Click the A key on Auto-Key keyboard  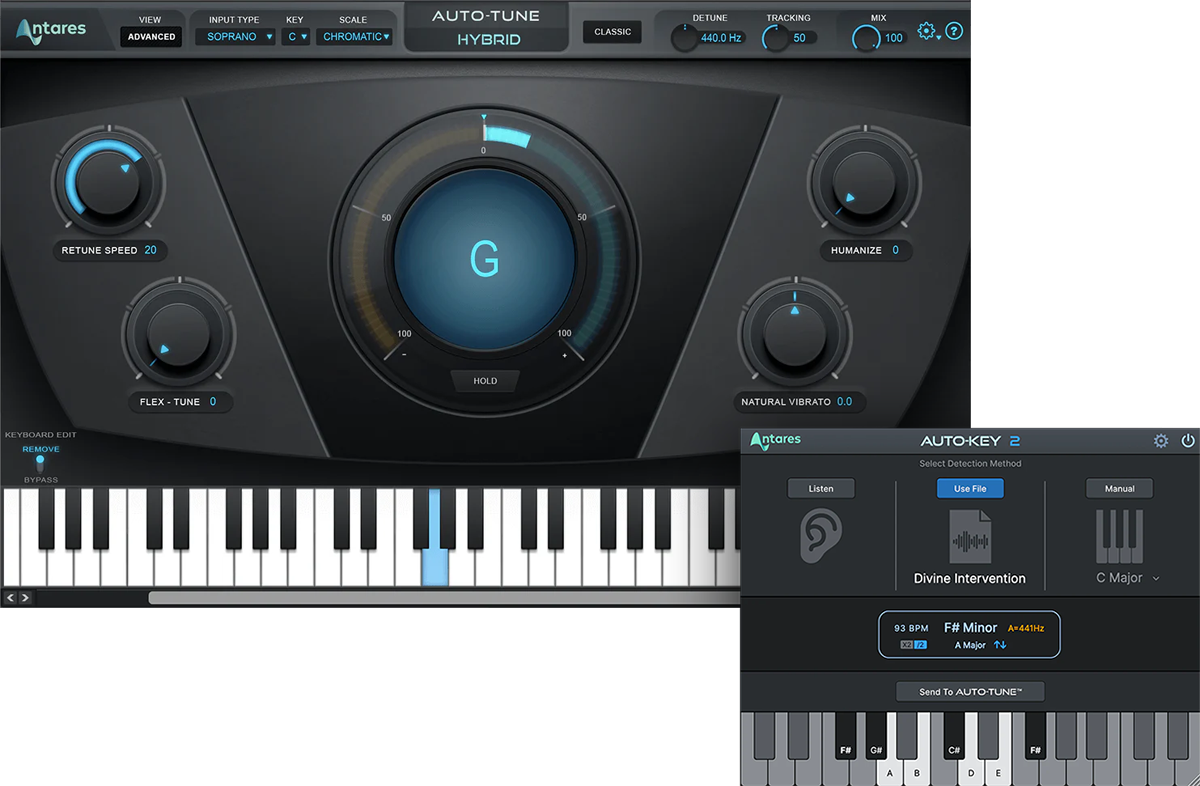(890, 772)
